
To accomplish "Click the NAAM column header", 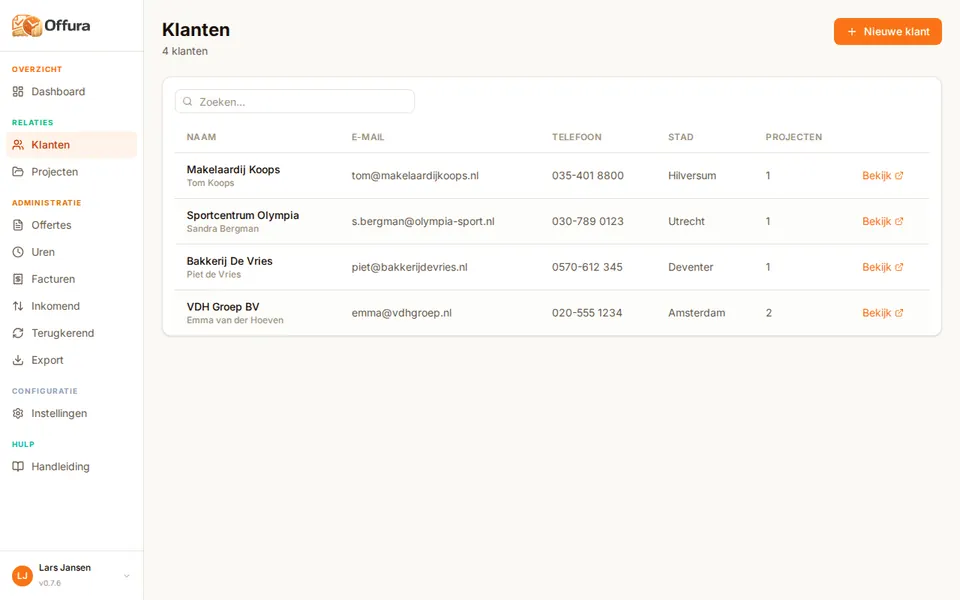I will coord(201,137).
